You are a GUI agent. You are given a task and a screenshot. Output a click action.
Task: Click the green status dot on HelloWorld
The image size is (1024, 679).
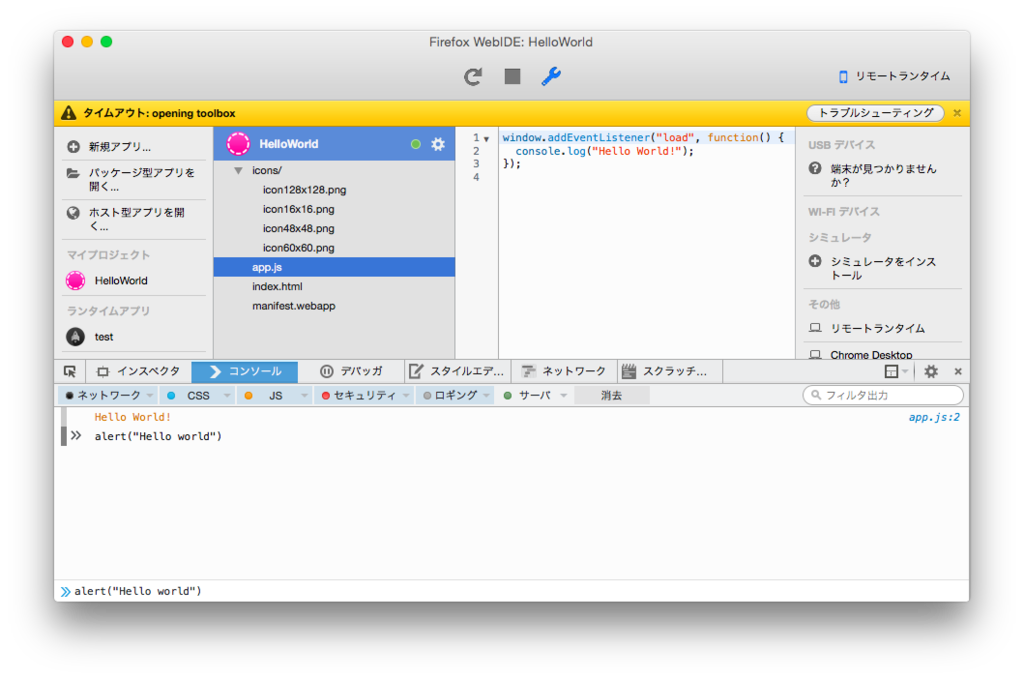click(415, 144)
